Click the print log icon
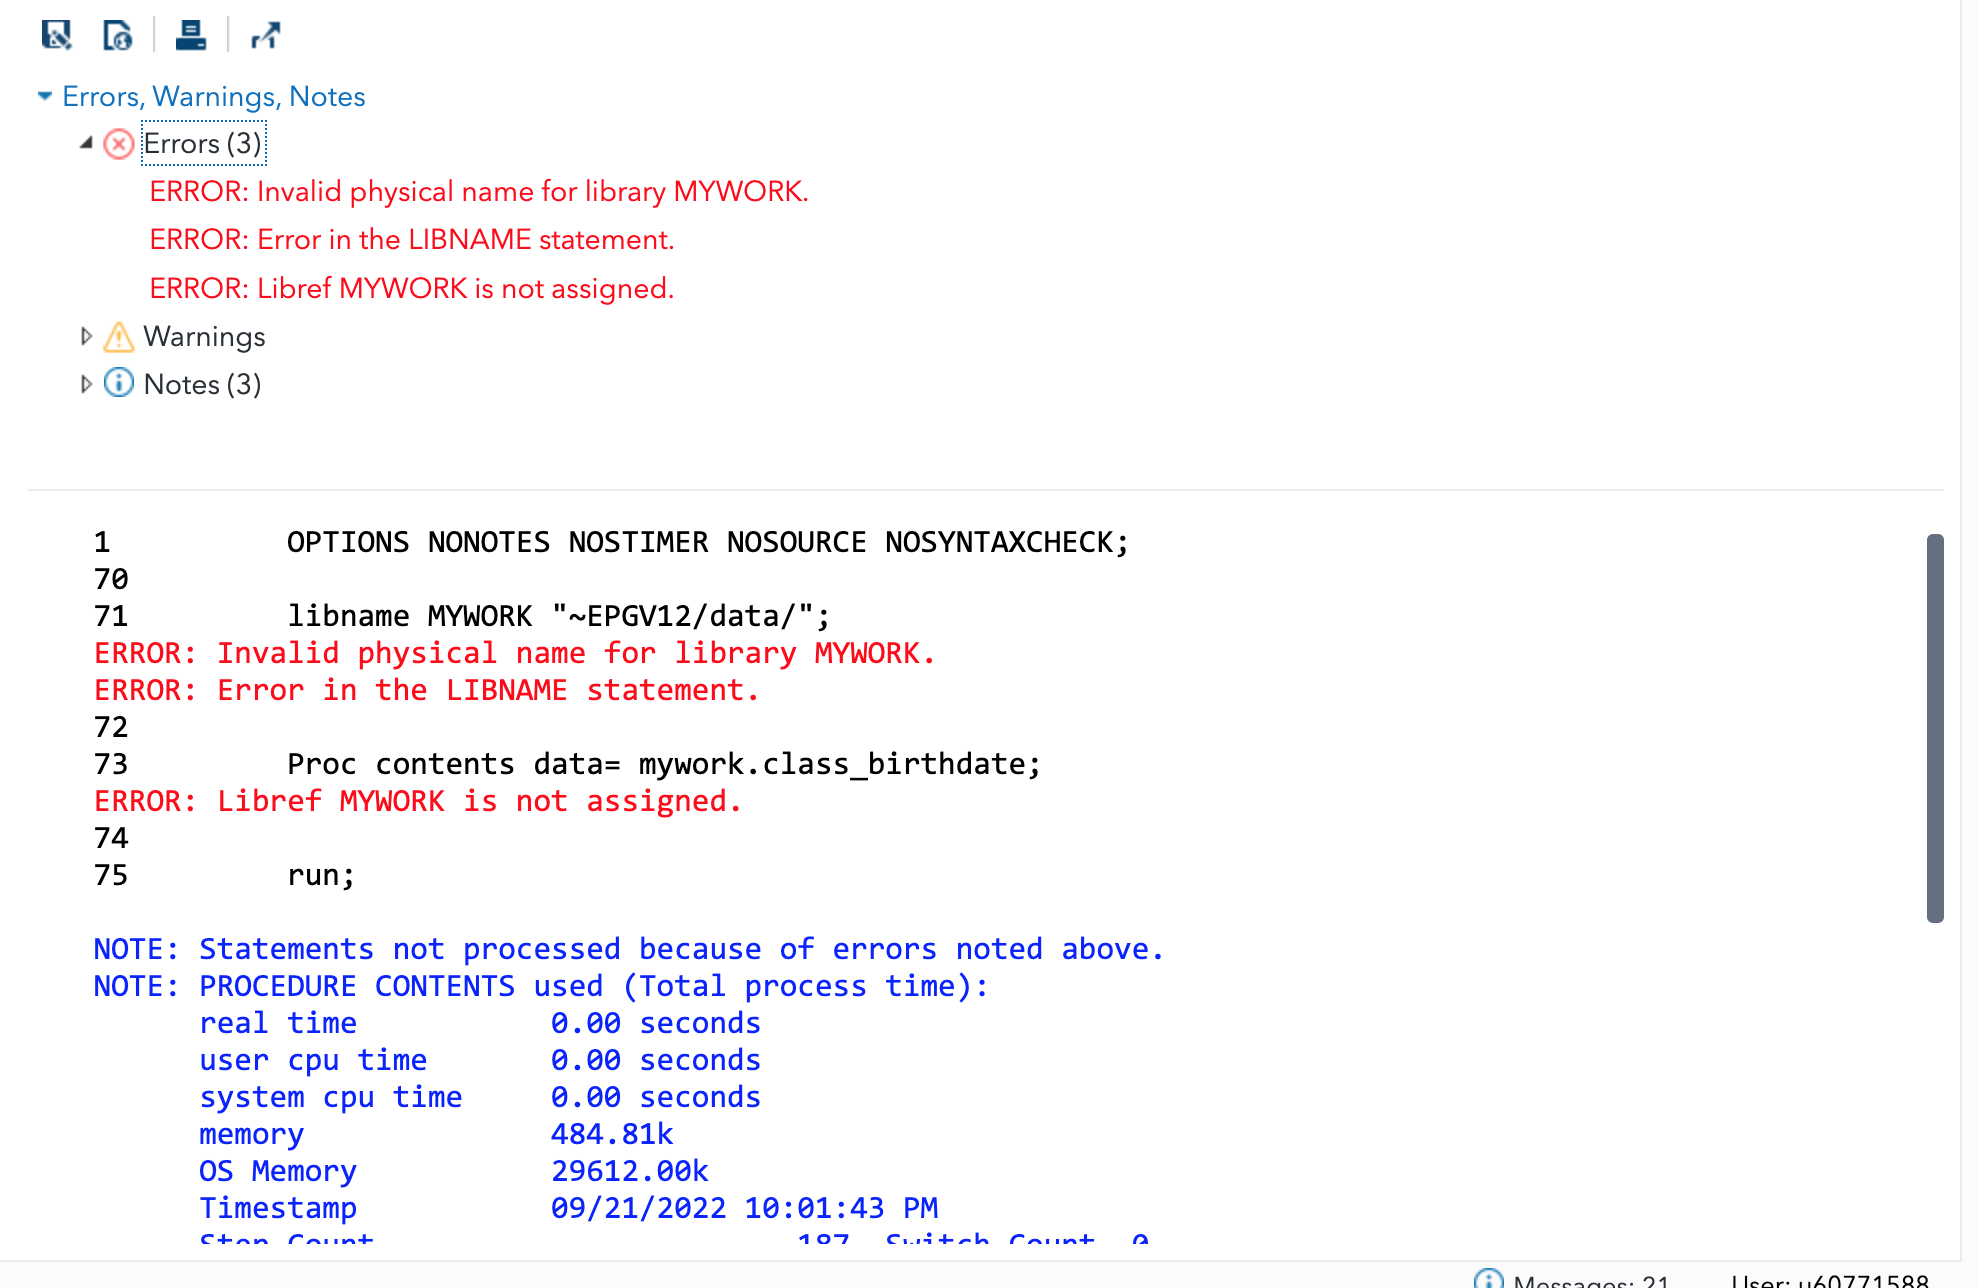 [x=190, y=36]
